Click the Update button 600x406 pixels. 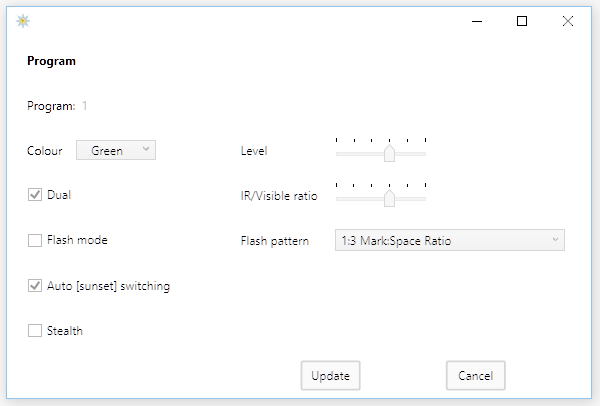pos(330,375)
